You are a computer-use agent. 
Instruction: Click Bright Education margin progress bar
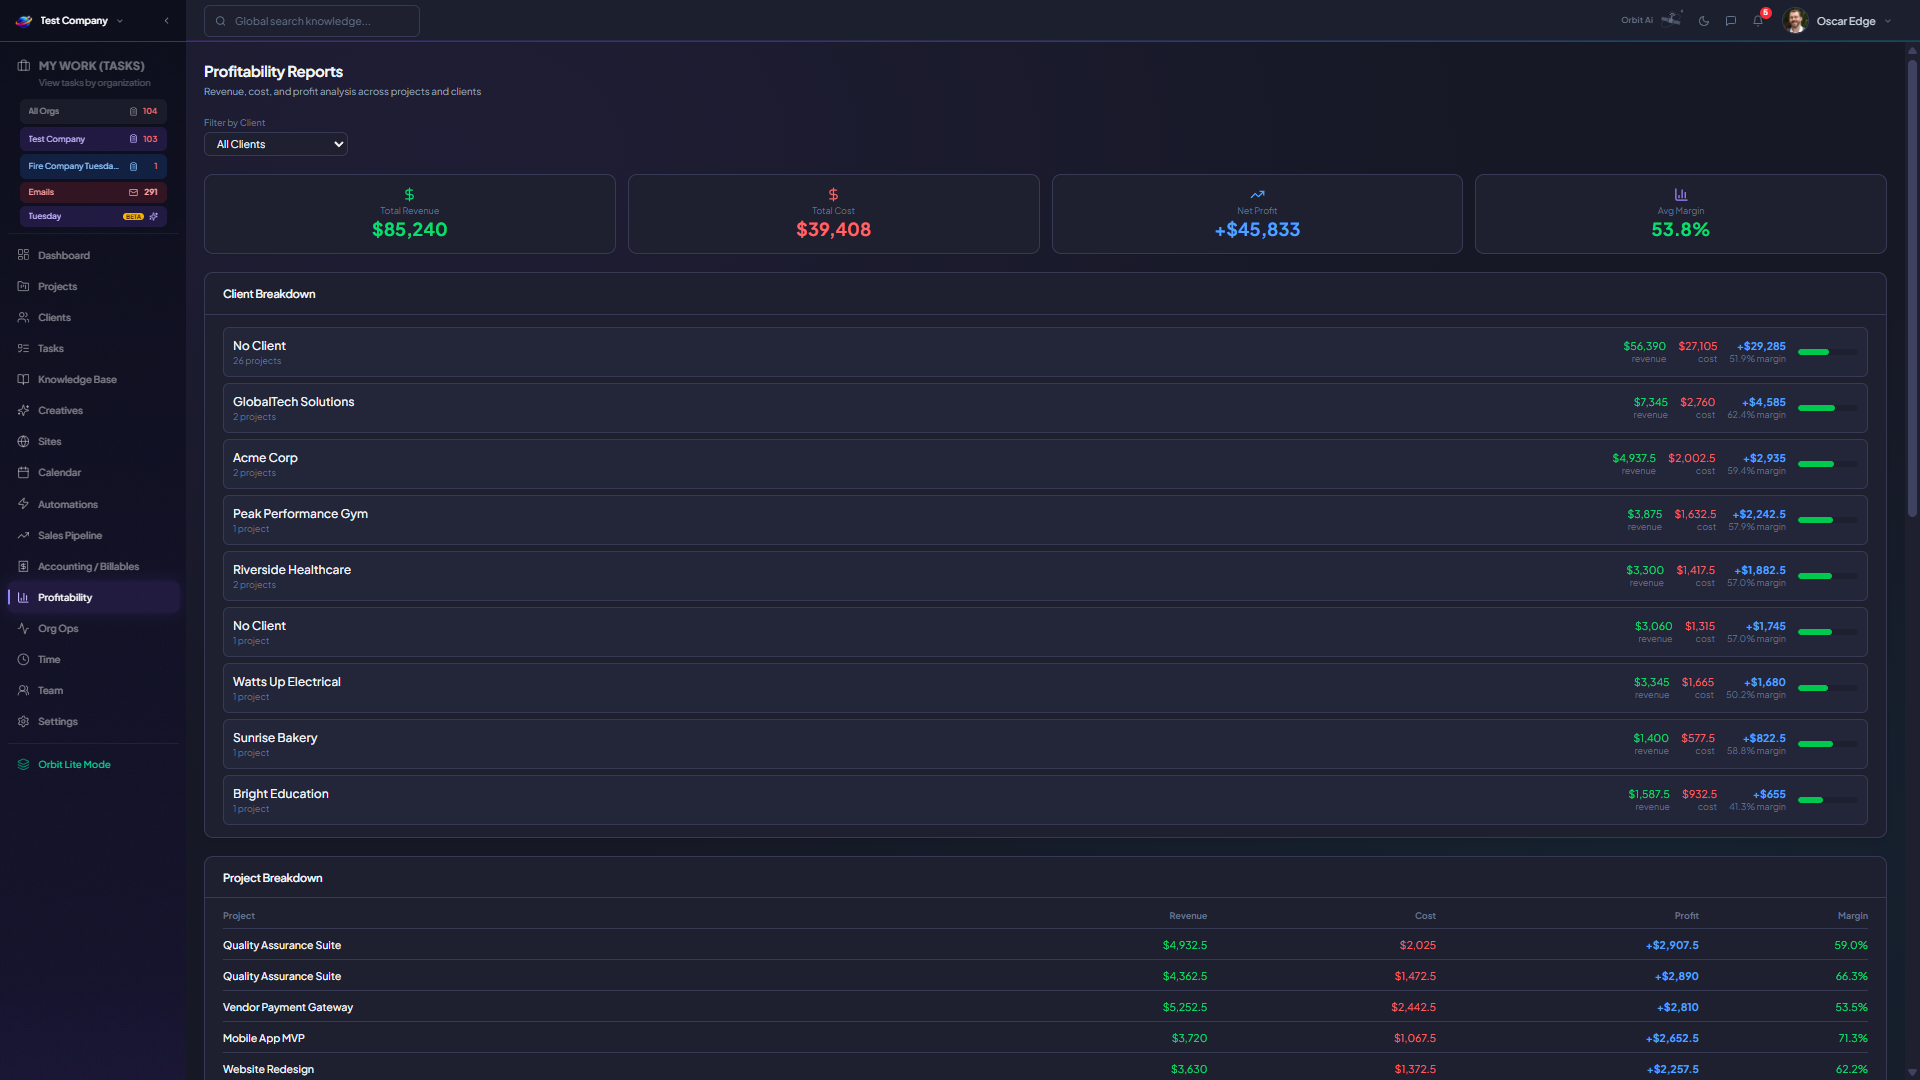(x=1827, y=800)
